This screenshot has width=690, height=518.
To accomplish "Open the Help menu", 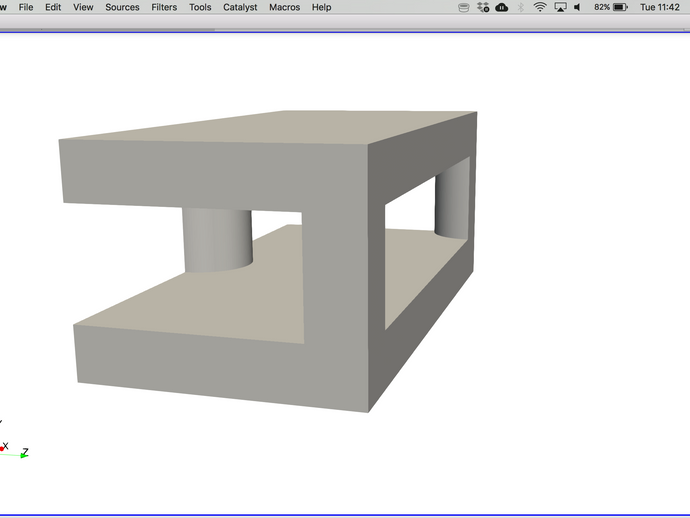I will 322,7.
